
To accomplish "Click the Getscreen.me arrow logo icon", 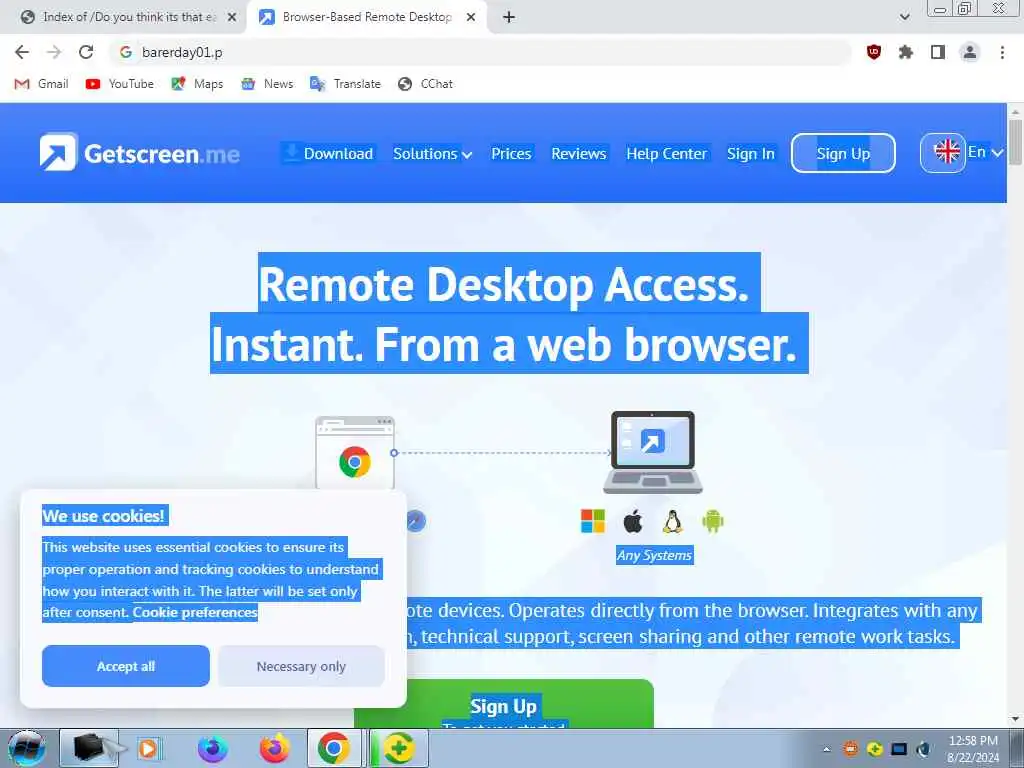I will (58, 152).
